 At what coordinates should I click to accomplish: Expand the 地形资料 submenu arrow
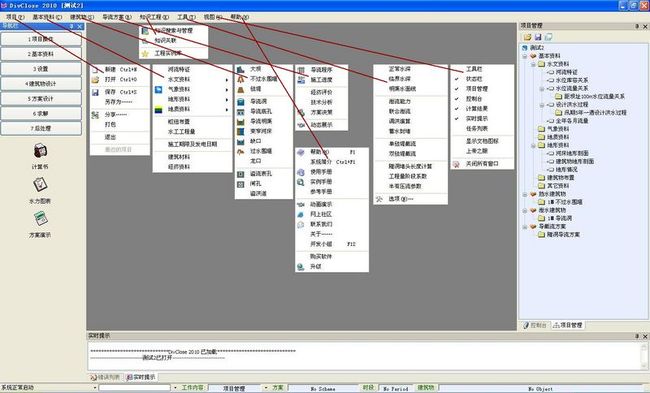coord(227,99)
